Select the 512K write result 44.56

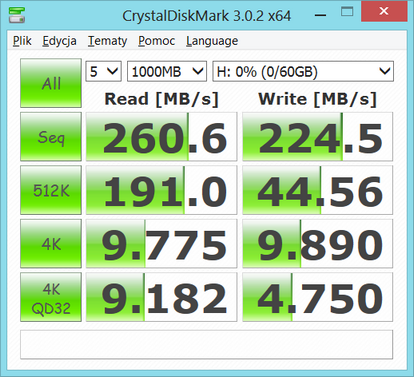click(317, 190)
